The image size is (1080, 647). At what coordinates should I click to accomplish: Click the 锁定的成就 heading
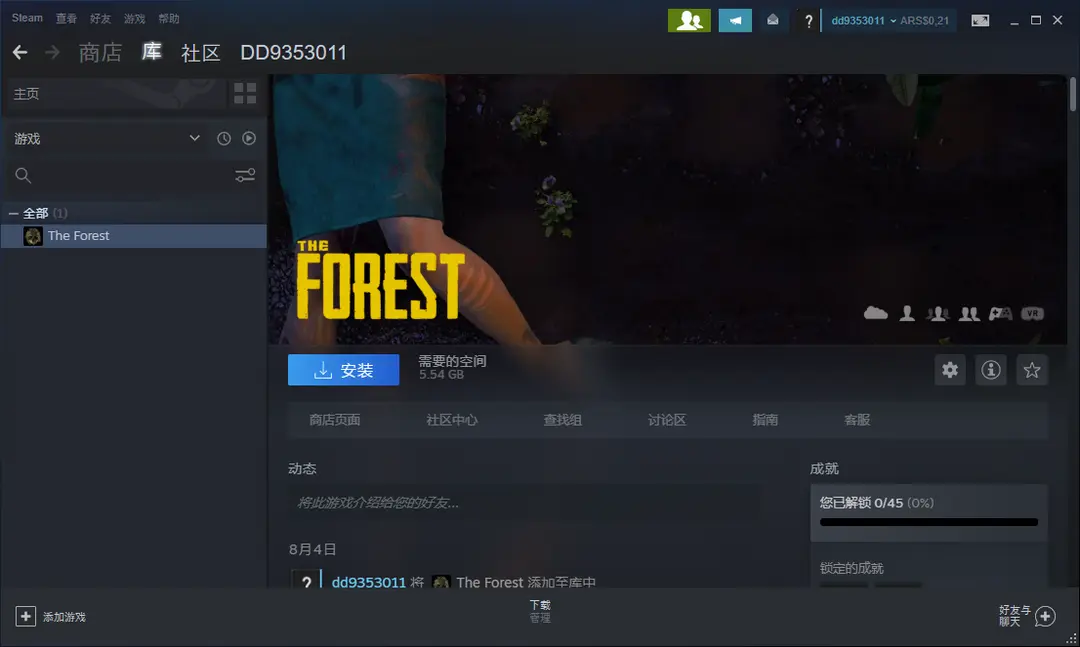pos(851,568)
